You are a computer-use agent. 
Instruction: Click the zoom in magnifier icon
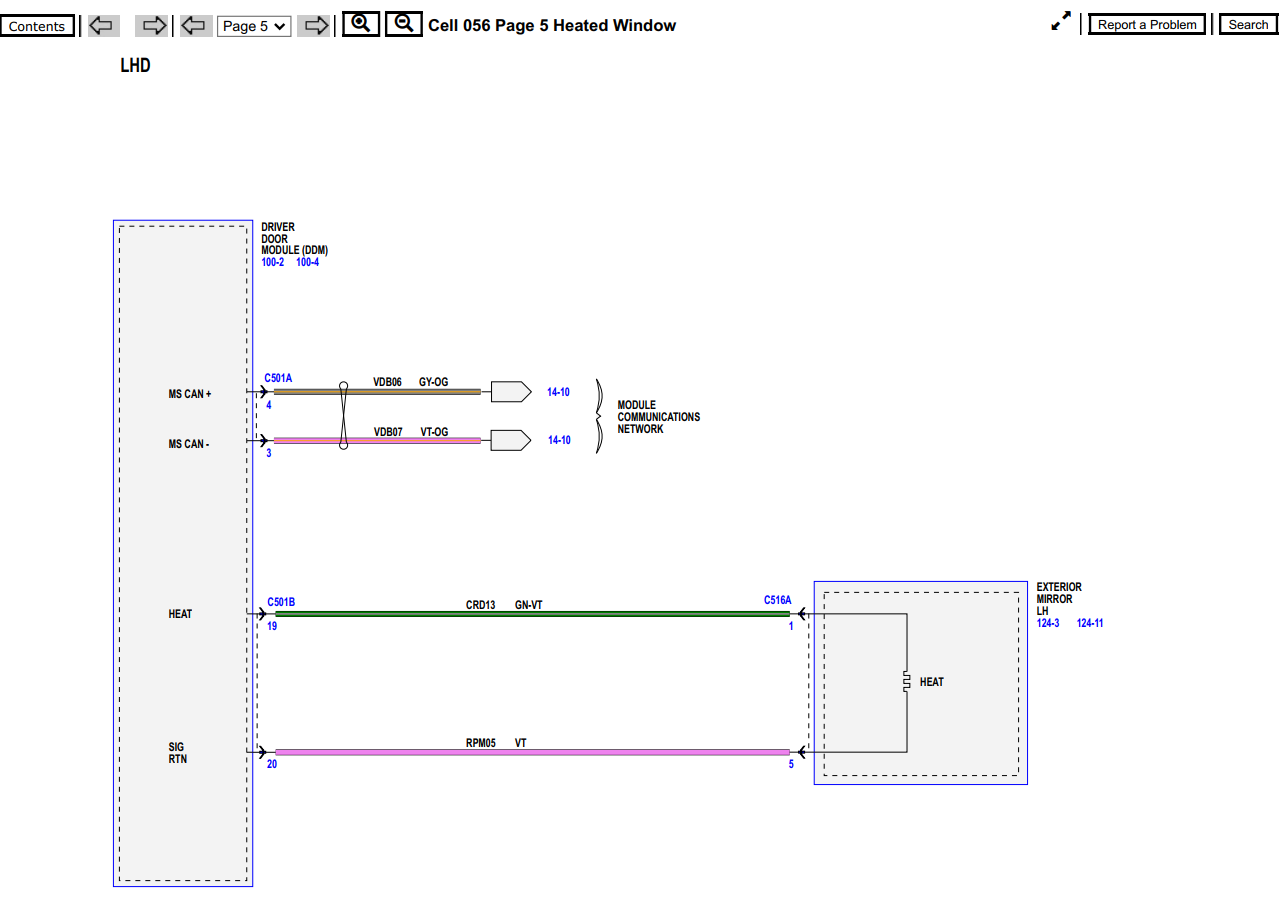(360, 23)
